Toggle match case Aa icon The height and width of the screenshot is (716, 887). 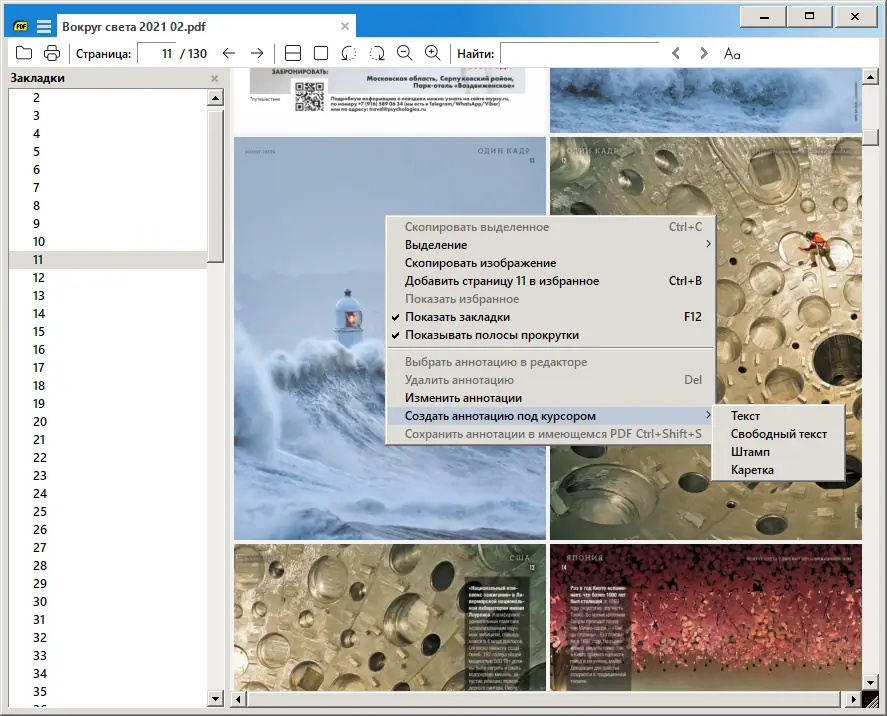732,53
